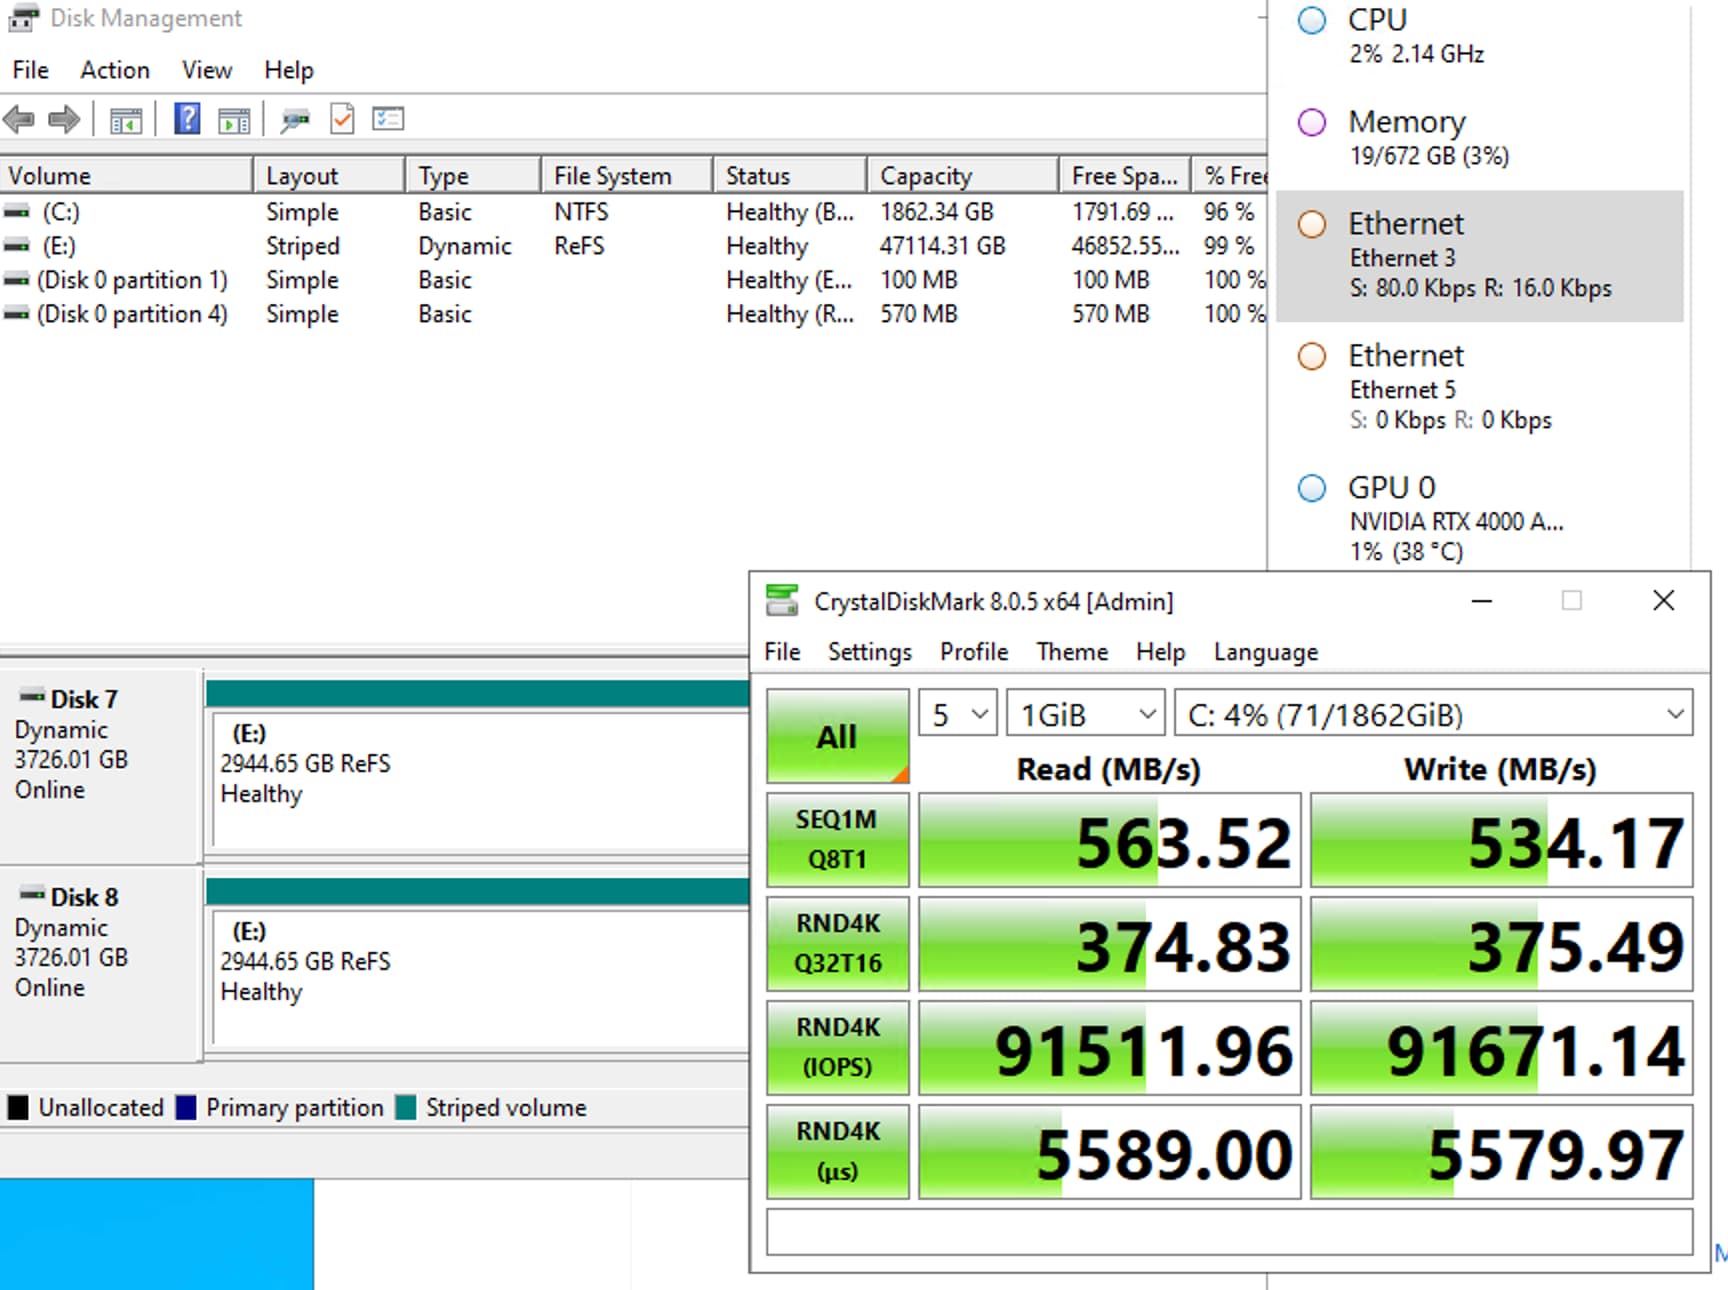Viewport: 1728px width, 1290px height.
Task: Start the SEQ1M Q8T1 test button
Action: [x=837, y=840]
